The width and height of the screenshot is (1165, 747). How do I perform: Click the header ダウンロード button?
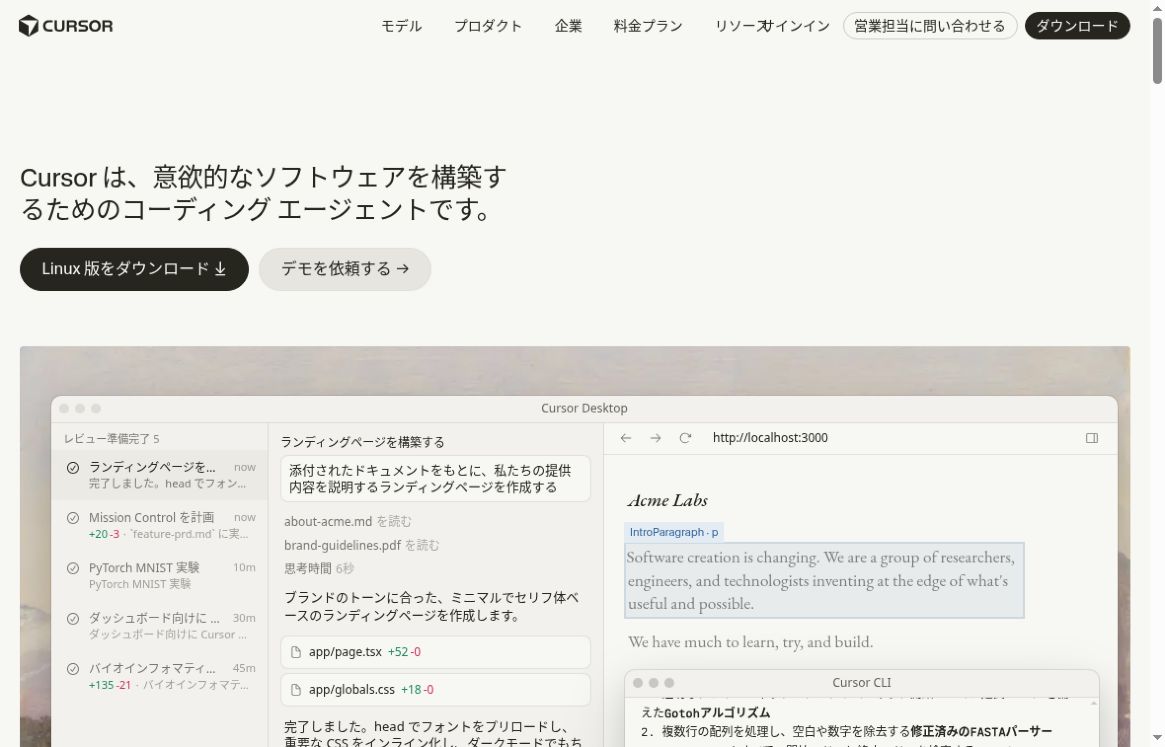coord(1077,26)
